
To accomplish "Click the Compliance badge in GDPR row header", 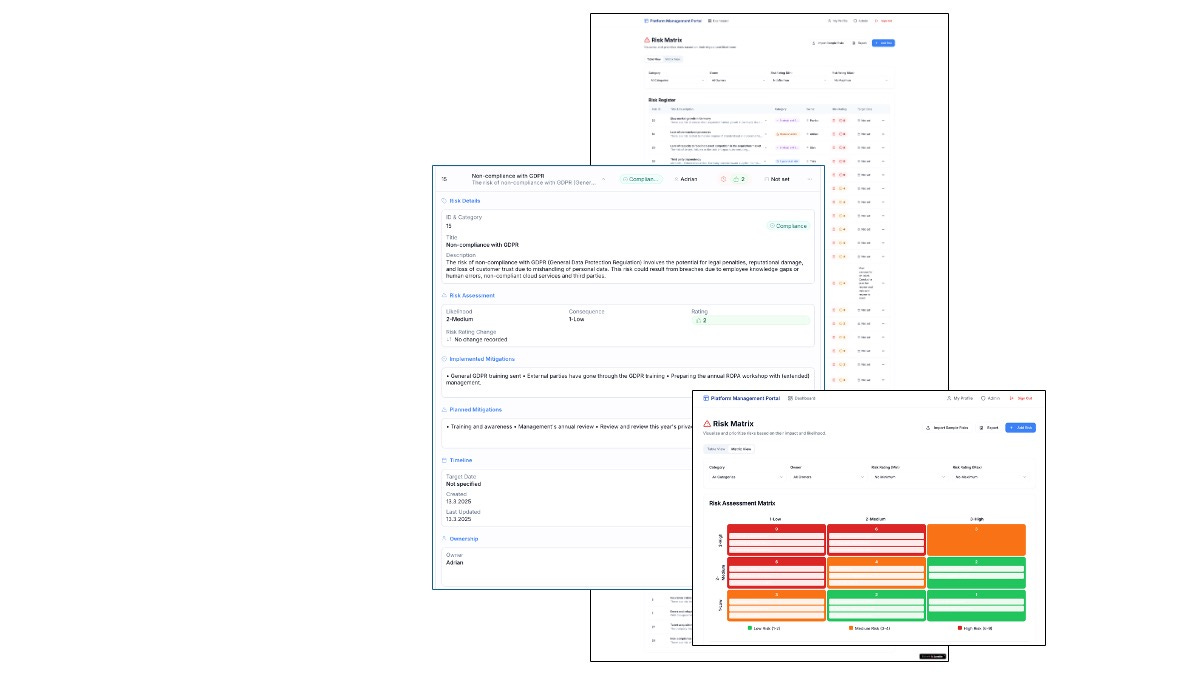I will pos(641,179).
